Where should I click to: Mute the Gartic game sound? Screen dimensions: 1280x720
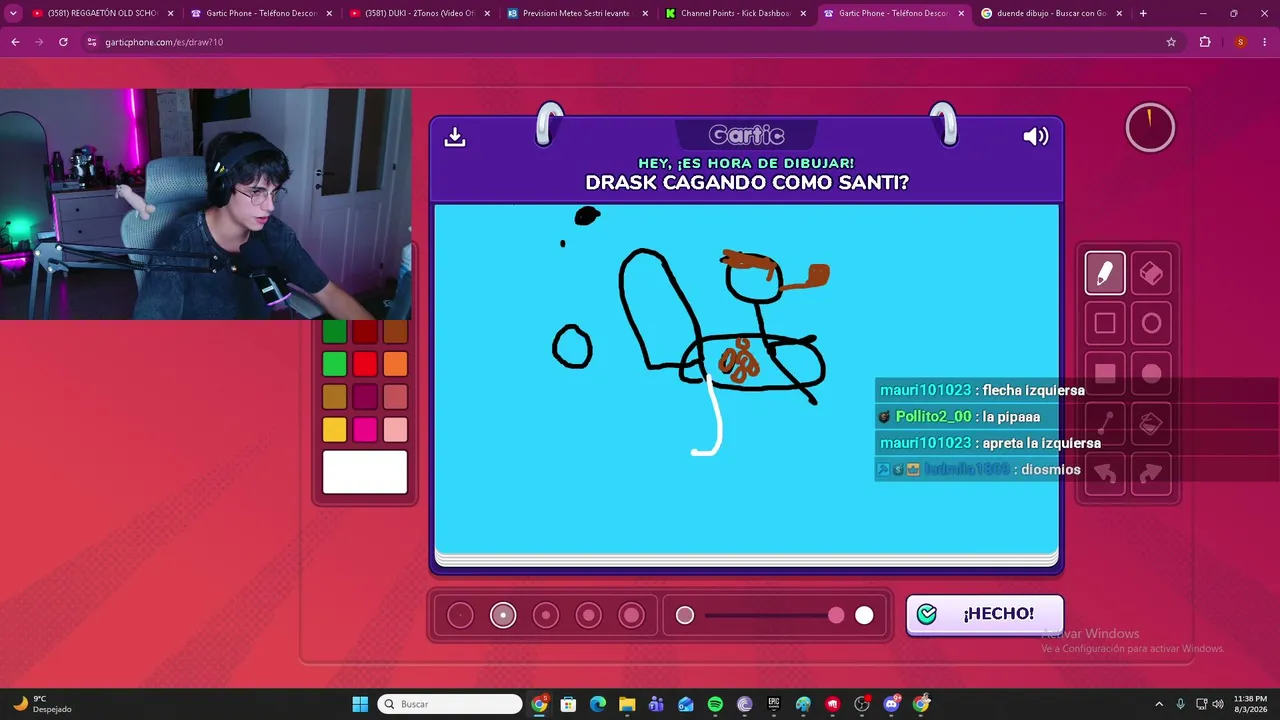(x=1036, y=136)
